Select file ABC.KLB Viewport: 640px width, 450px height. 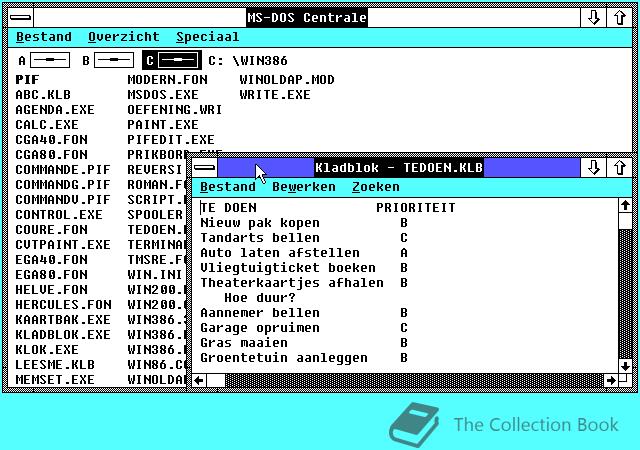[x=43, y=95]
